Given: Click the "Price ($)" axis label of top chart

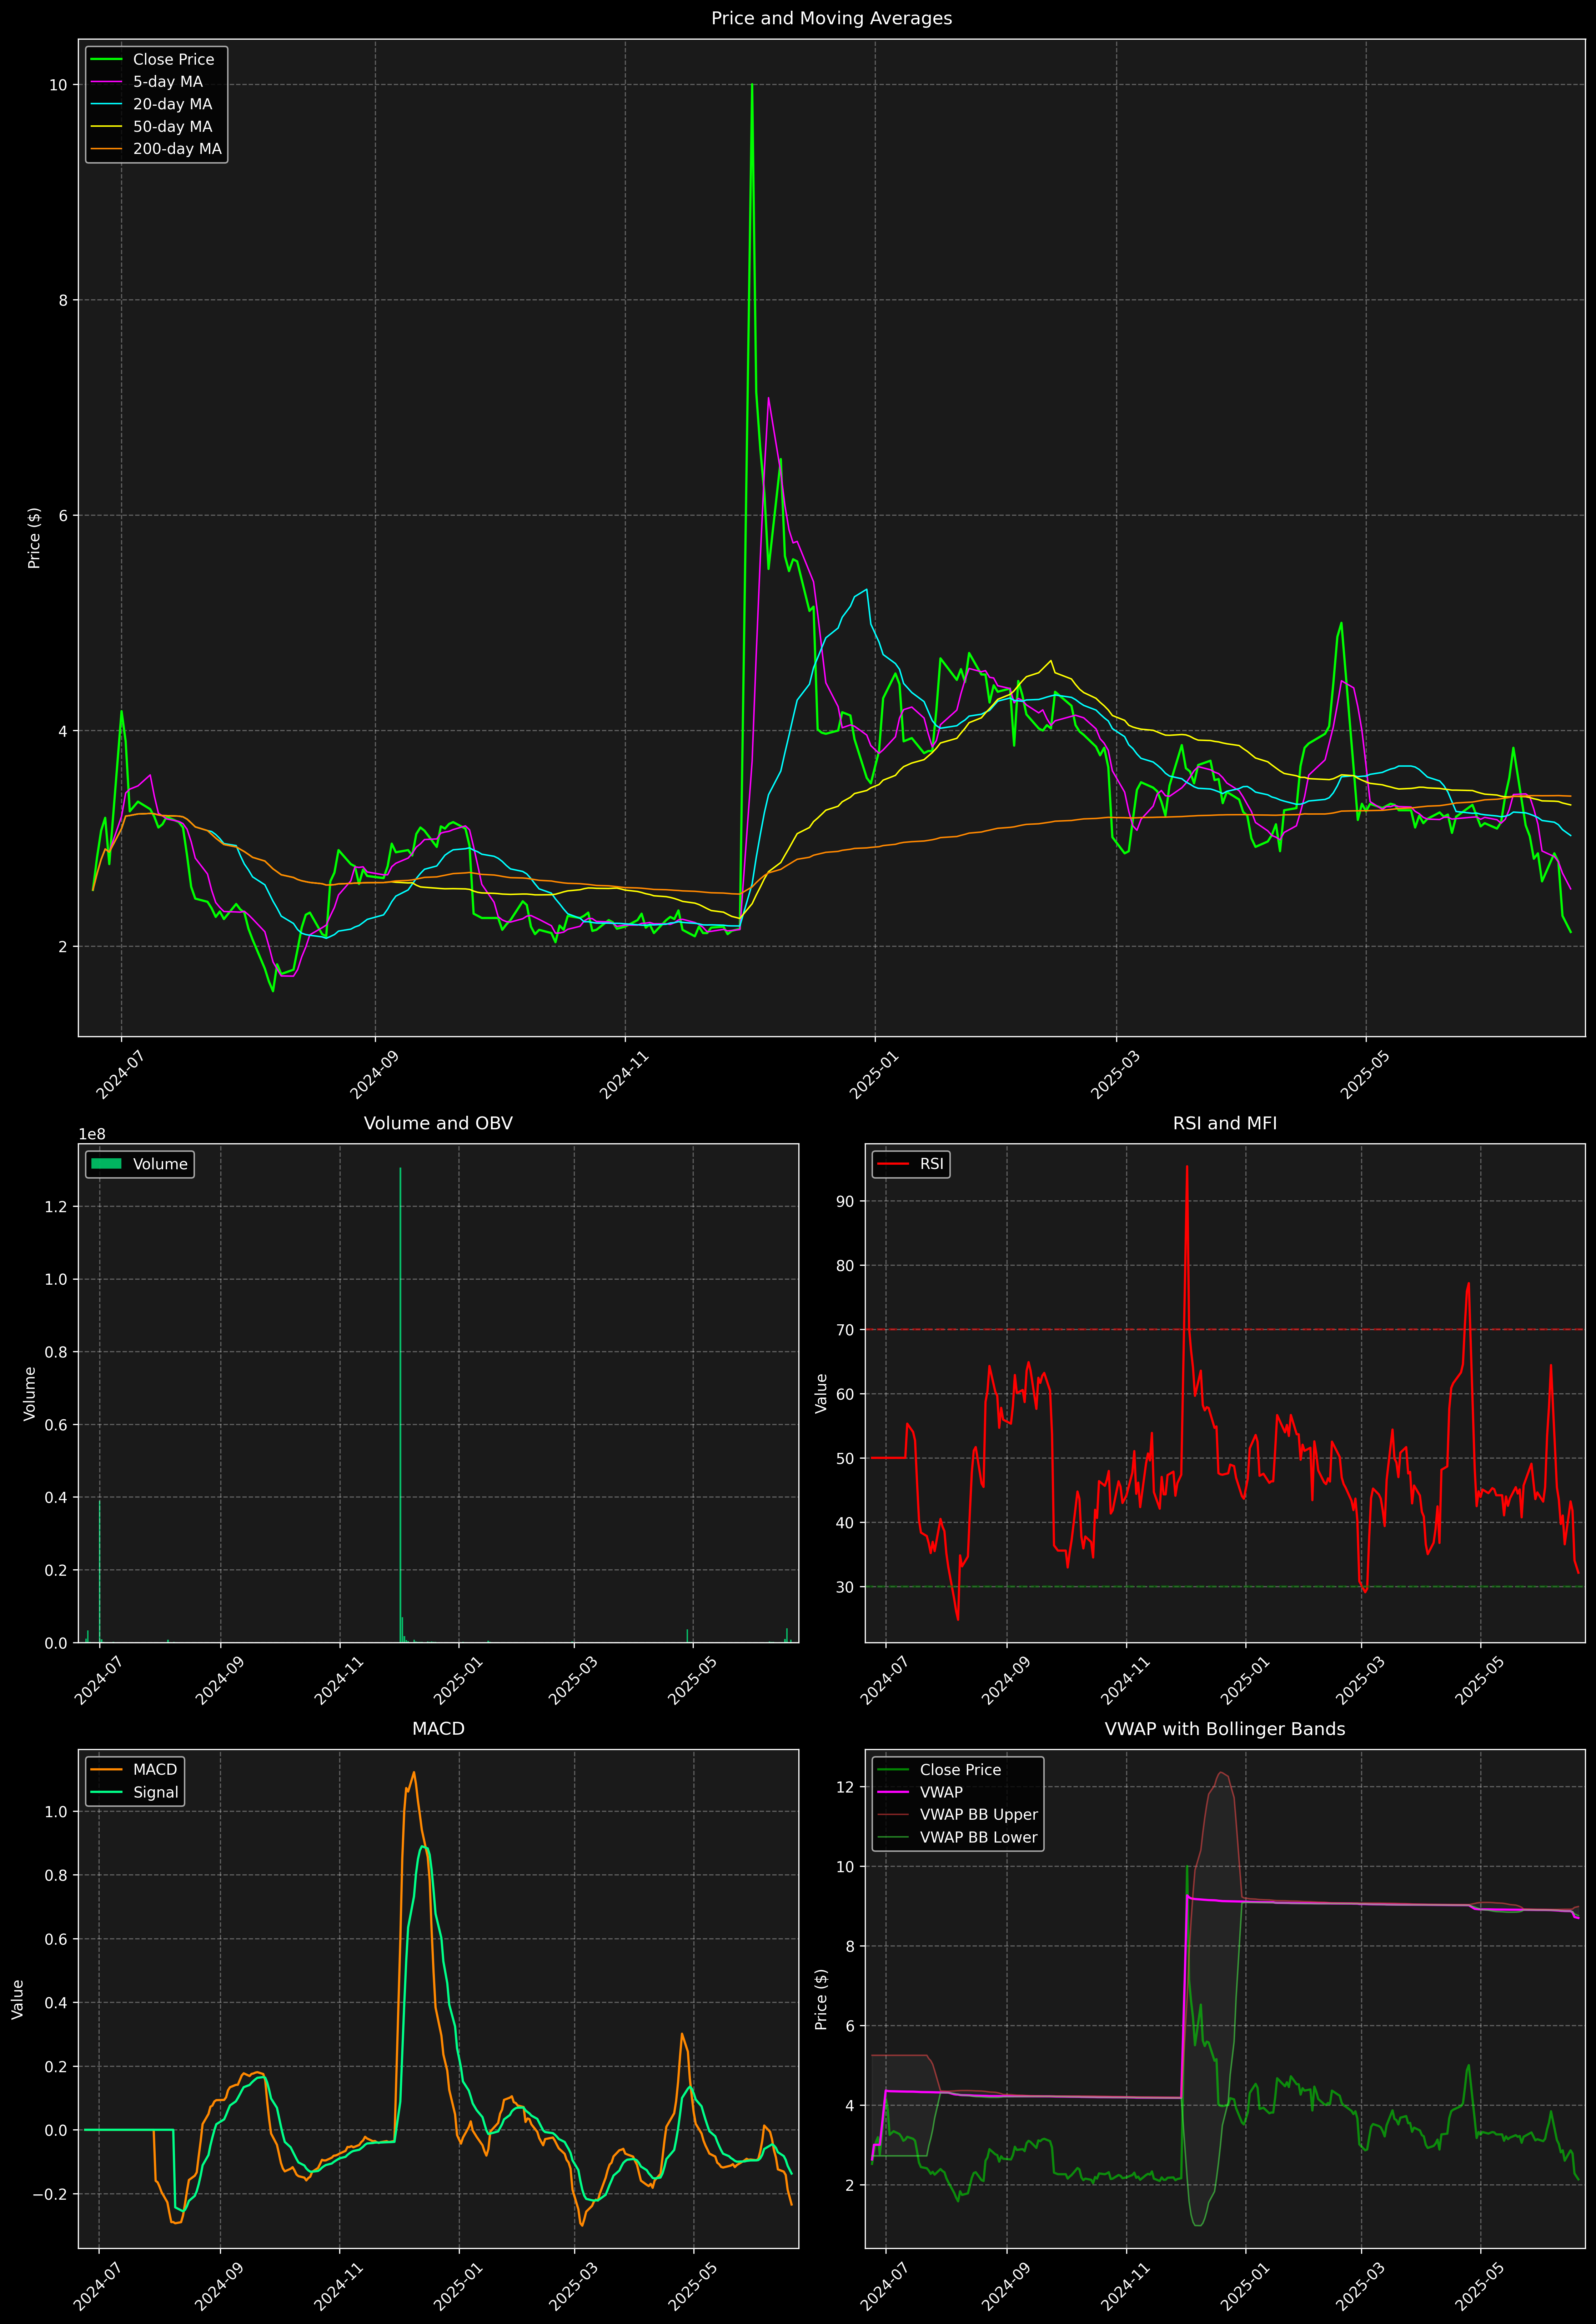Looking at the screenshot, I should click(x=34, y=538).
